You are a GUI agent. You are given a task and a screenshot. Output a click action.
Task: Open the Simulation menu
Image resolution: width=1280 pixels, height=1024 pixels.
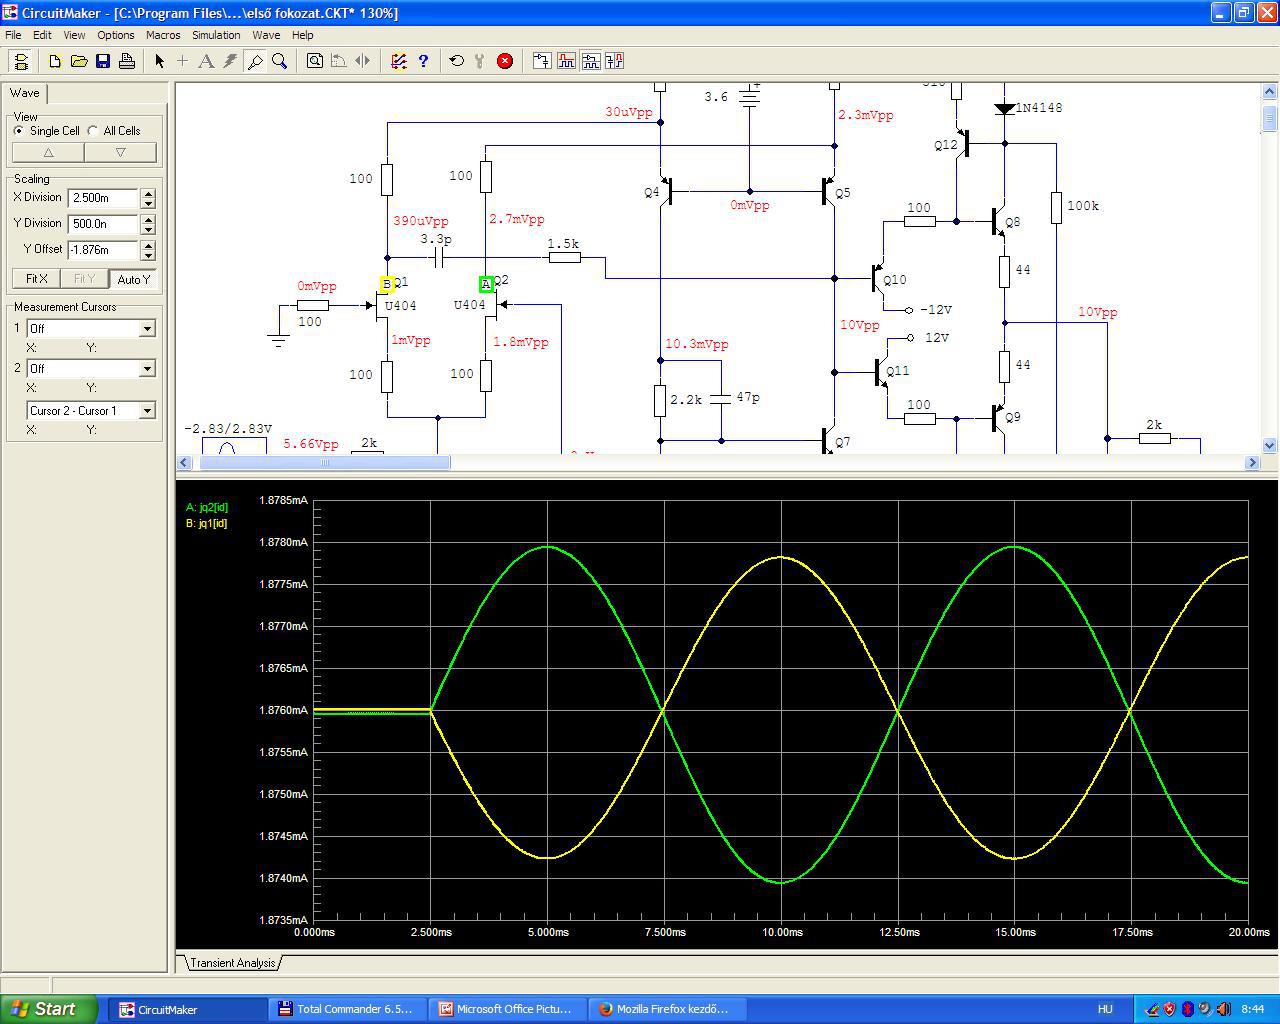[216, 35]
